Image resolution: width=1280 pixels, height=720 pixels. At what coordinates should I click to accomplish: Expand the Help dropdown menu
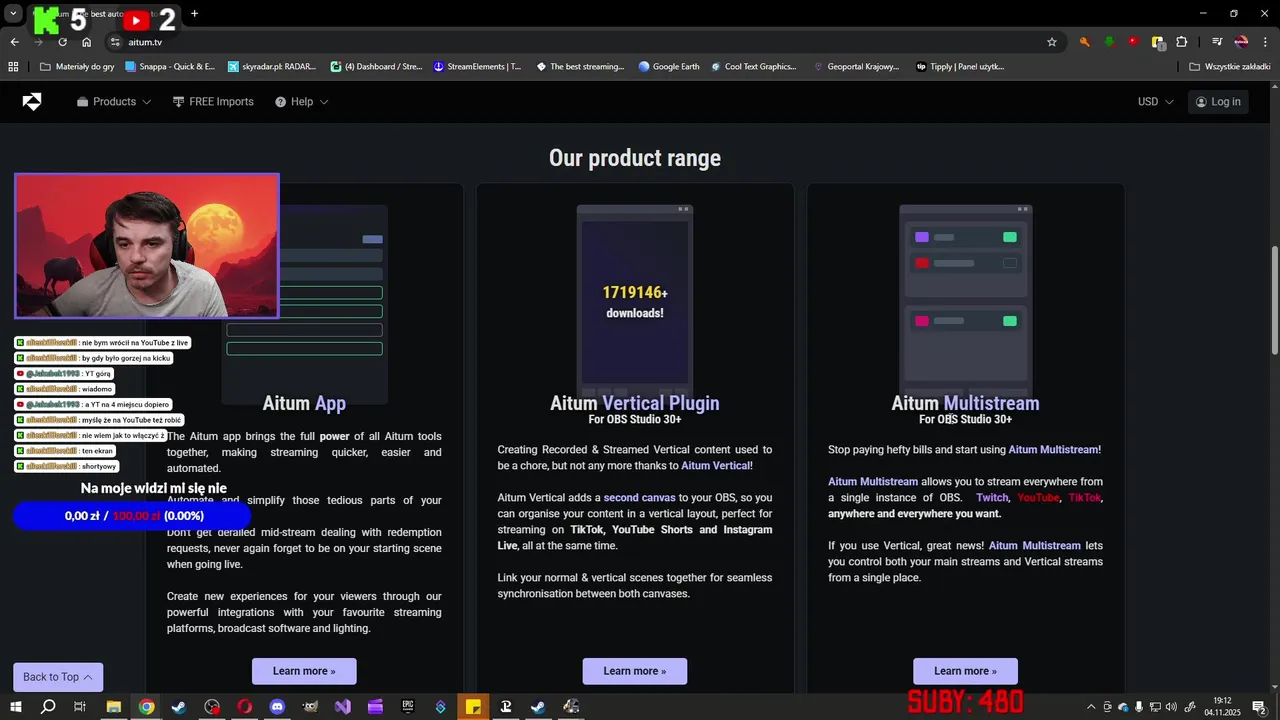tap(302, 102)
